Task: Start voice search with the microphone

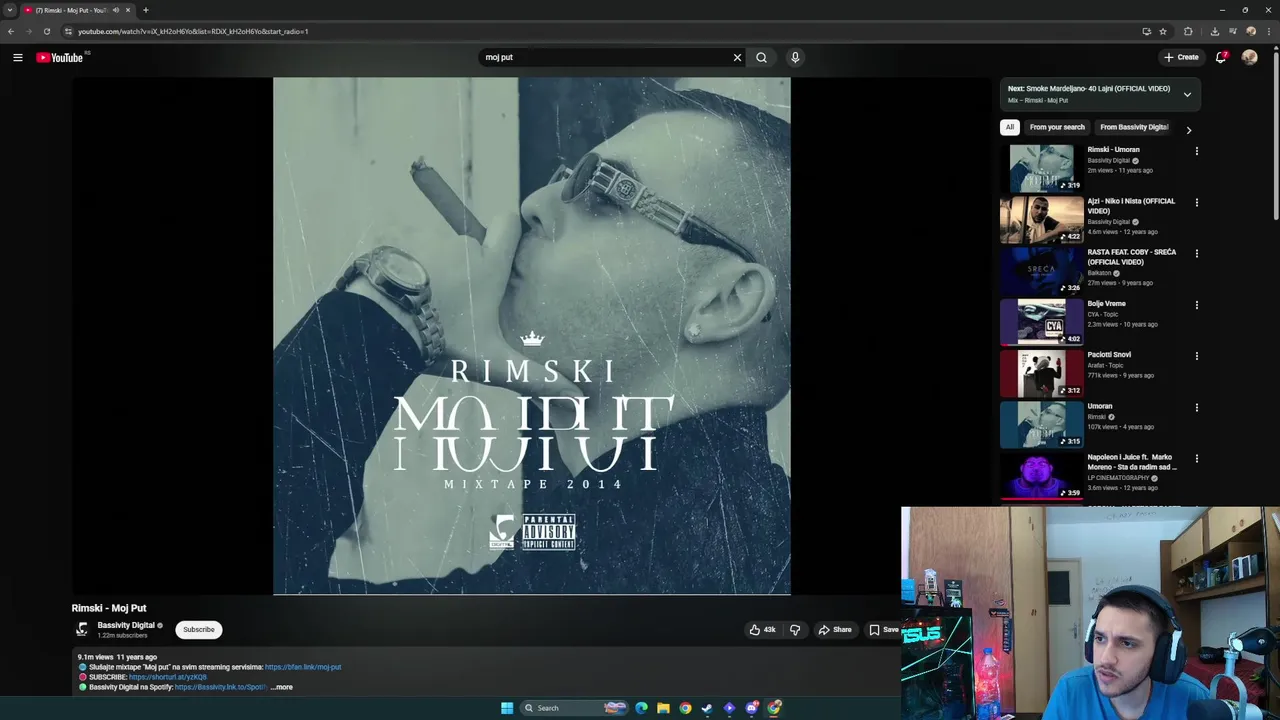Action: point(795,57)
